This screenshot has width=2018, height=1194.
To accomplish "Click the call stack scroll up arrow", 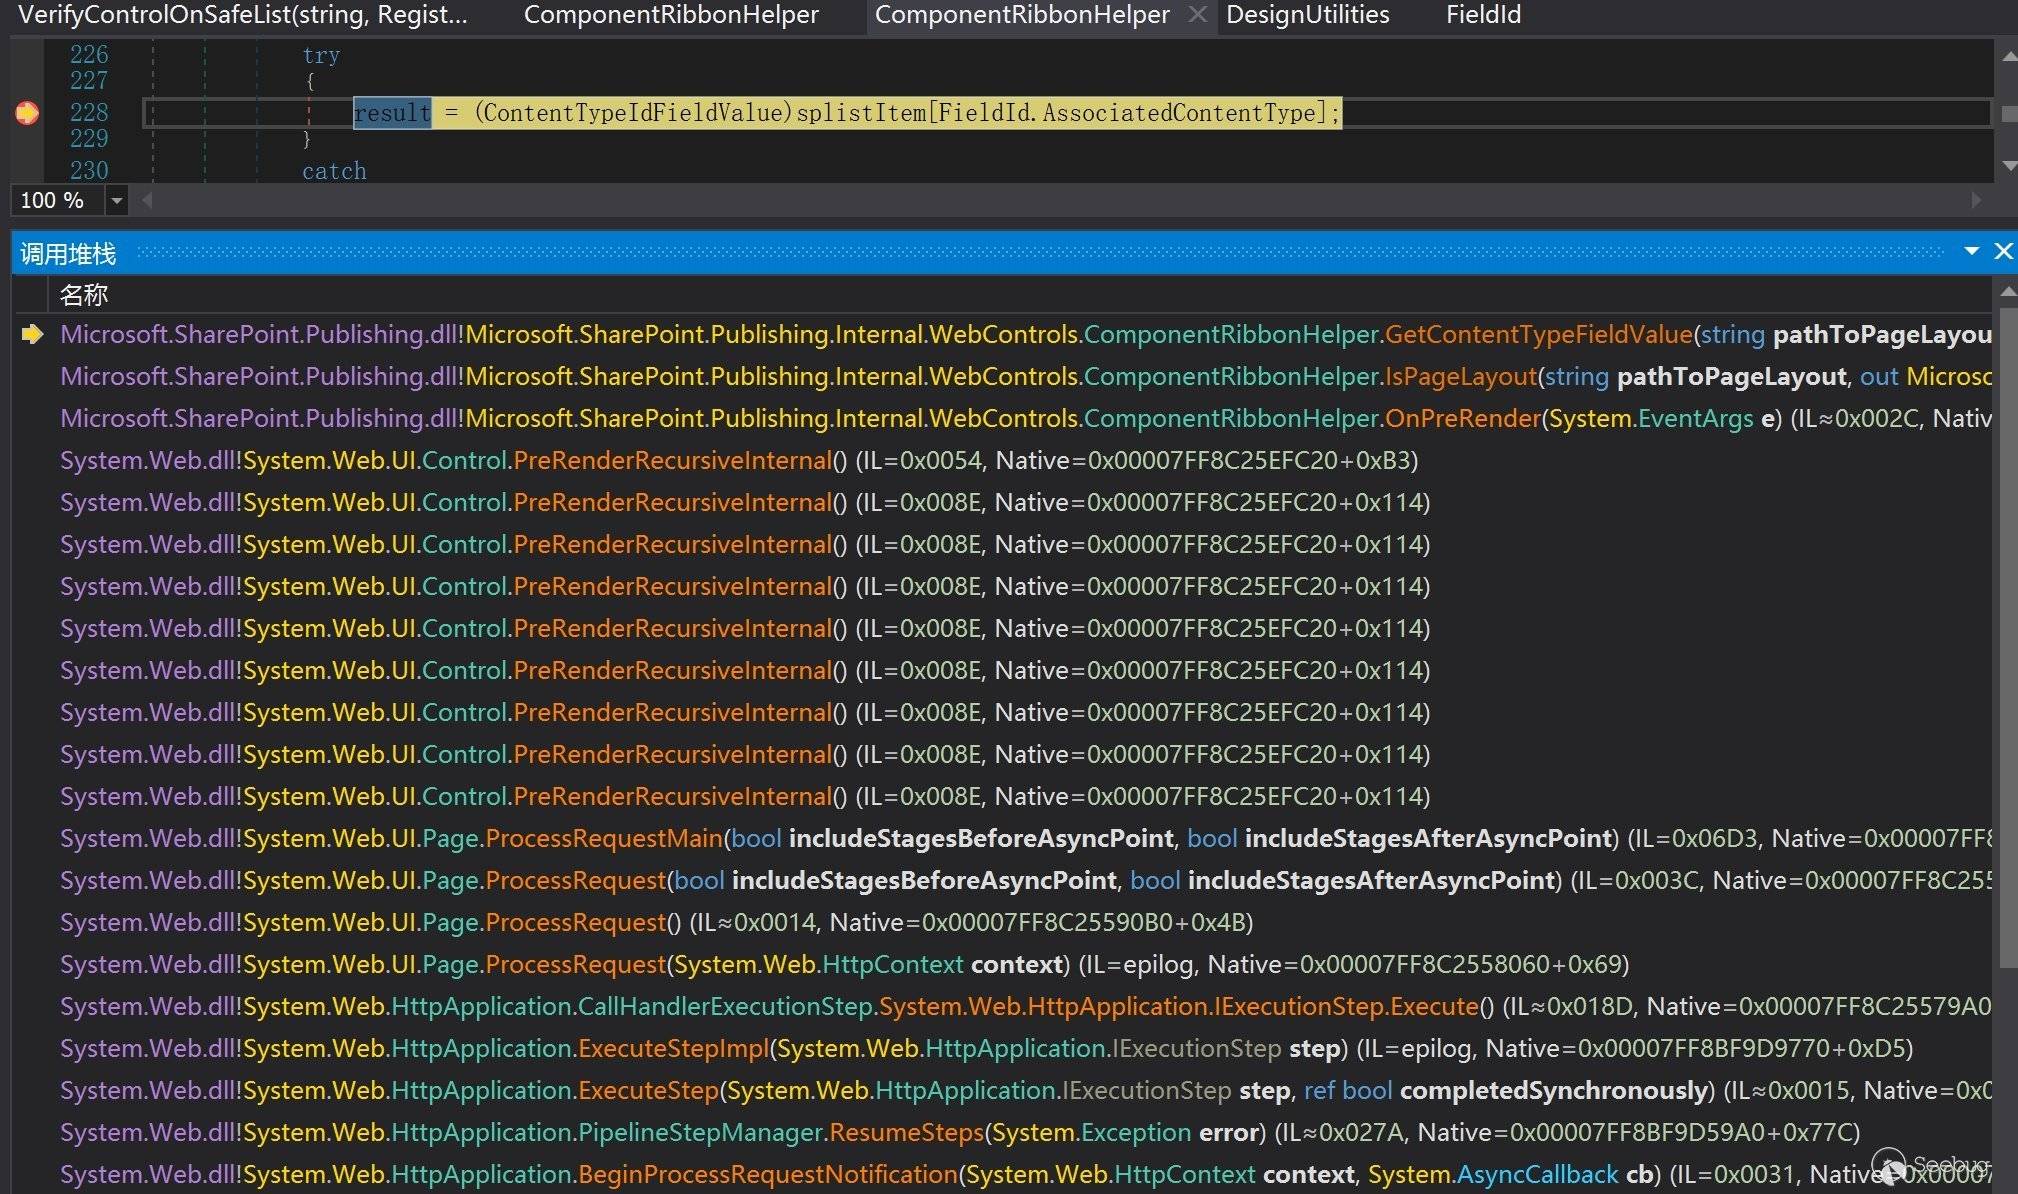I will click(2007, 292).
